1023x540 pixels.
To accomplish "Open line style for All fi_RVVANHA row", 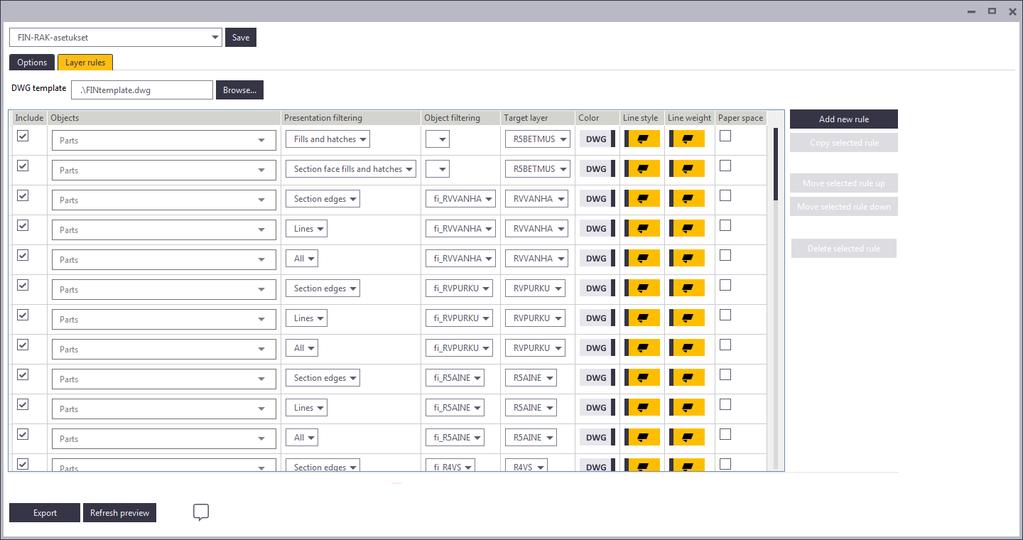I will point(642,258).
